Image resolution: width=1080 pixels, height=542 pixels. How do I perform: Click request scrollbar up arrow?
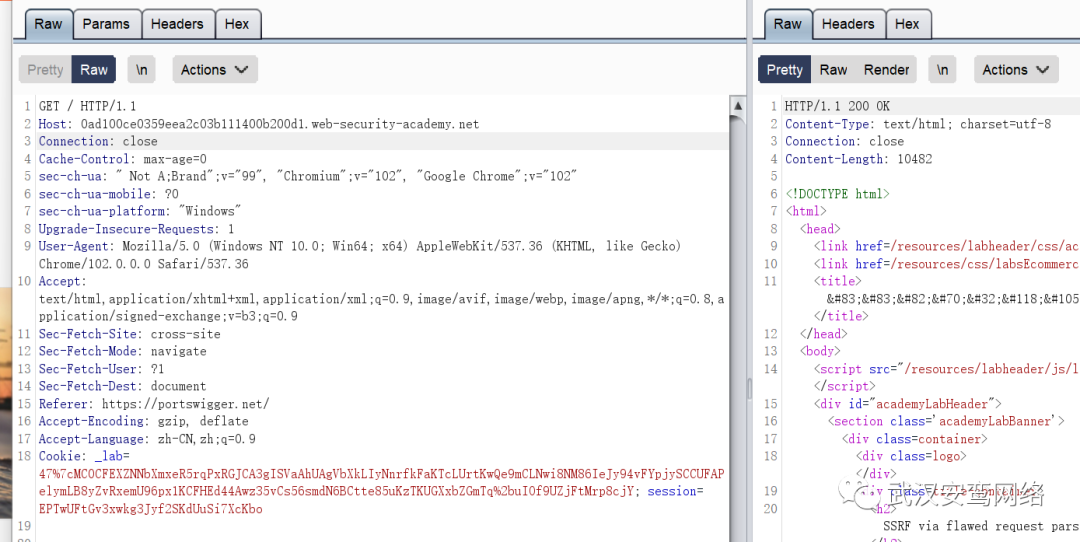(x=738, y=106)
